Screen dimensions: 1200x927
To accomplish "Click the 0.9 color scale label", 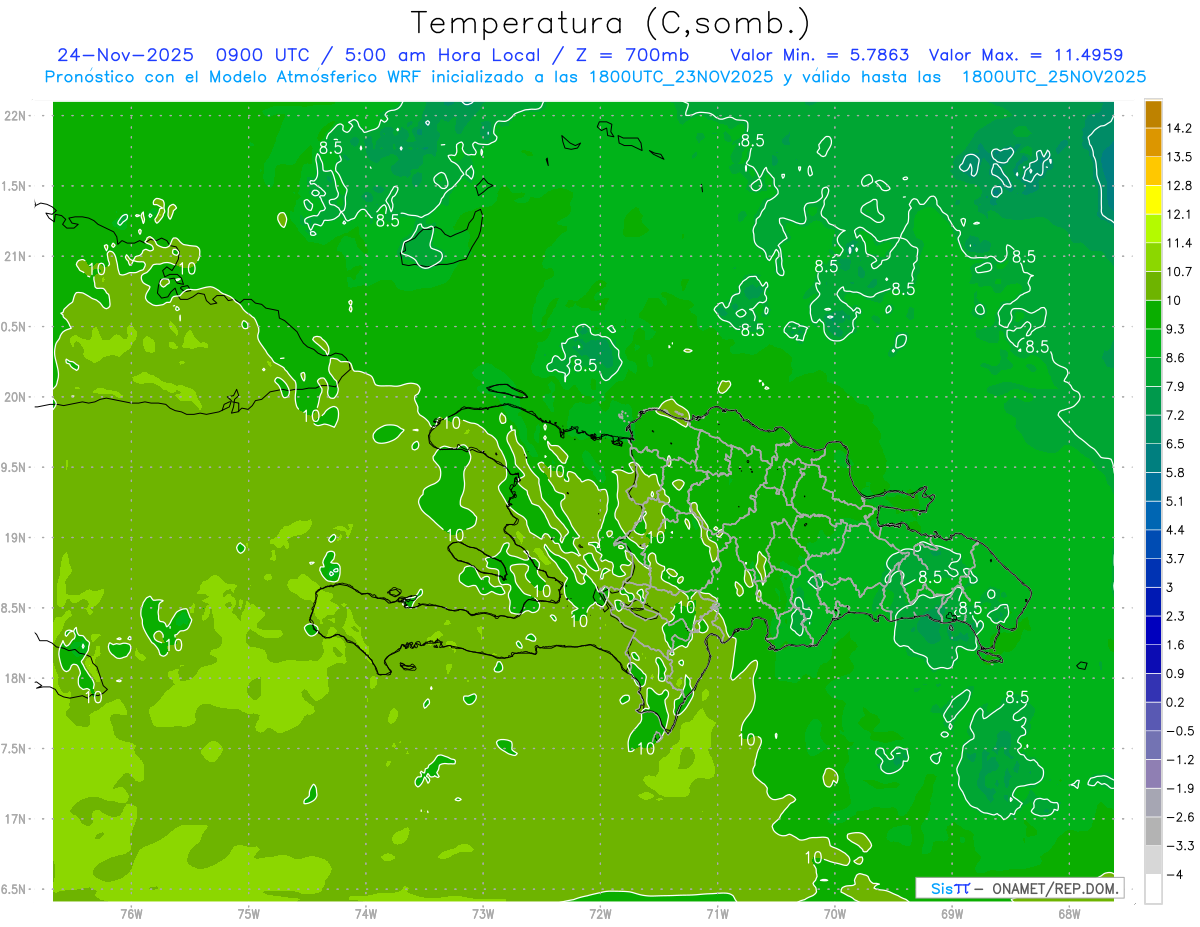I will (1176, 674).
